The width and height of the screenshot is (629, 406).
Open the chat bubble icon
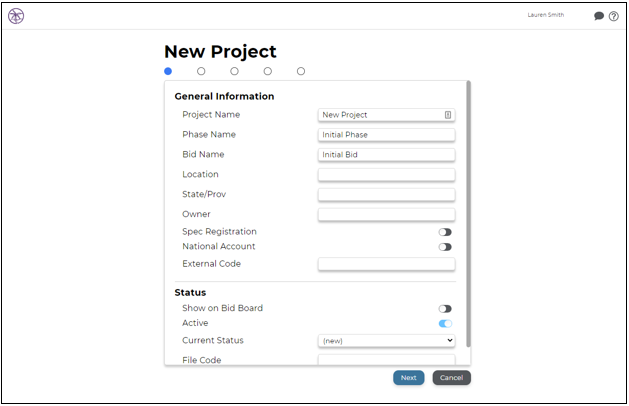tap(599, 16)
